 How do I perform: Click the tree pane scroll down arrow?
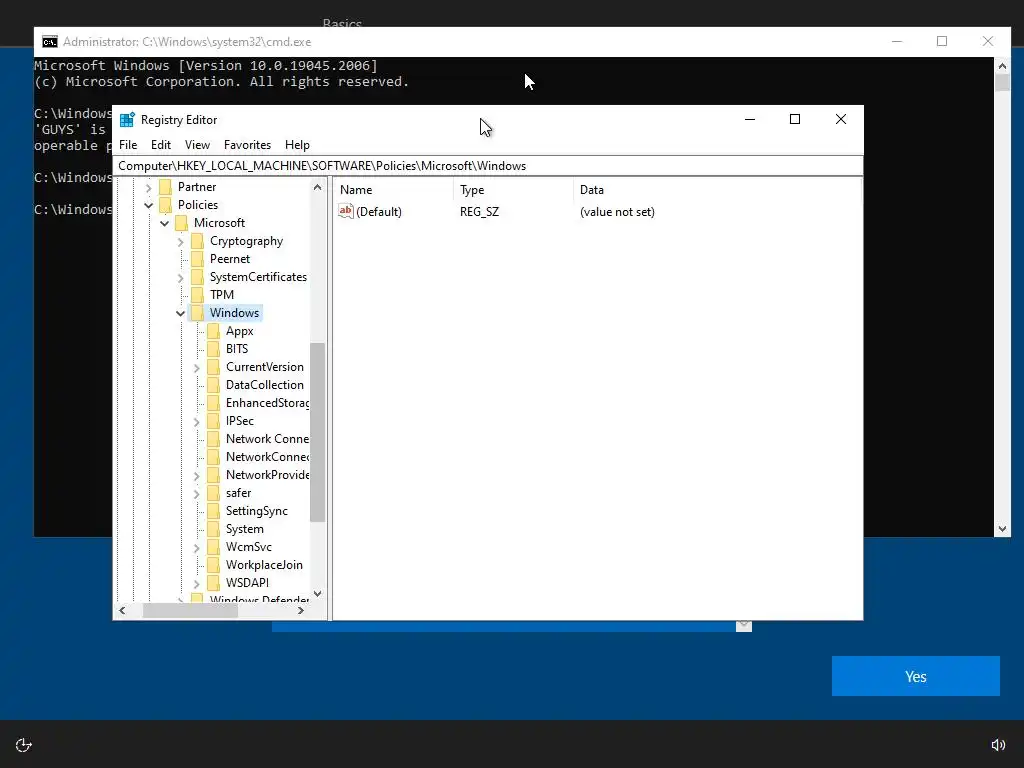click(317, 594)
